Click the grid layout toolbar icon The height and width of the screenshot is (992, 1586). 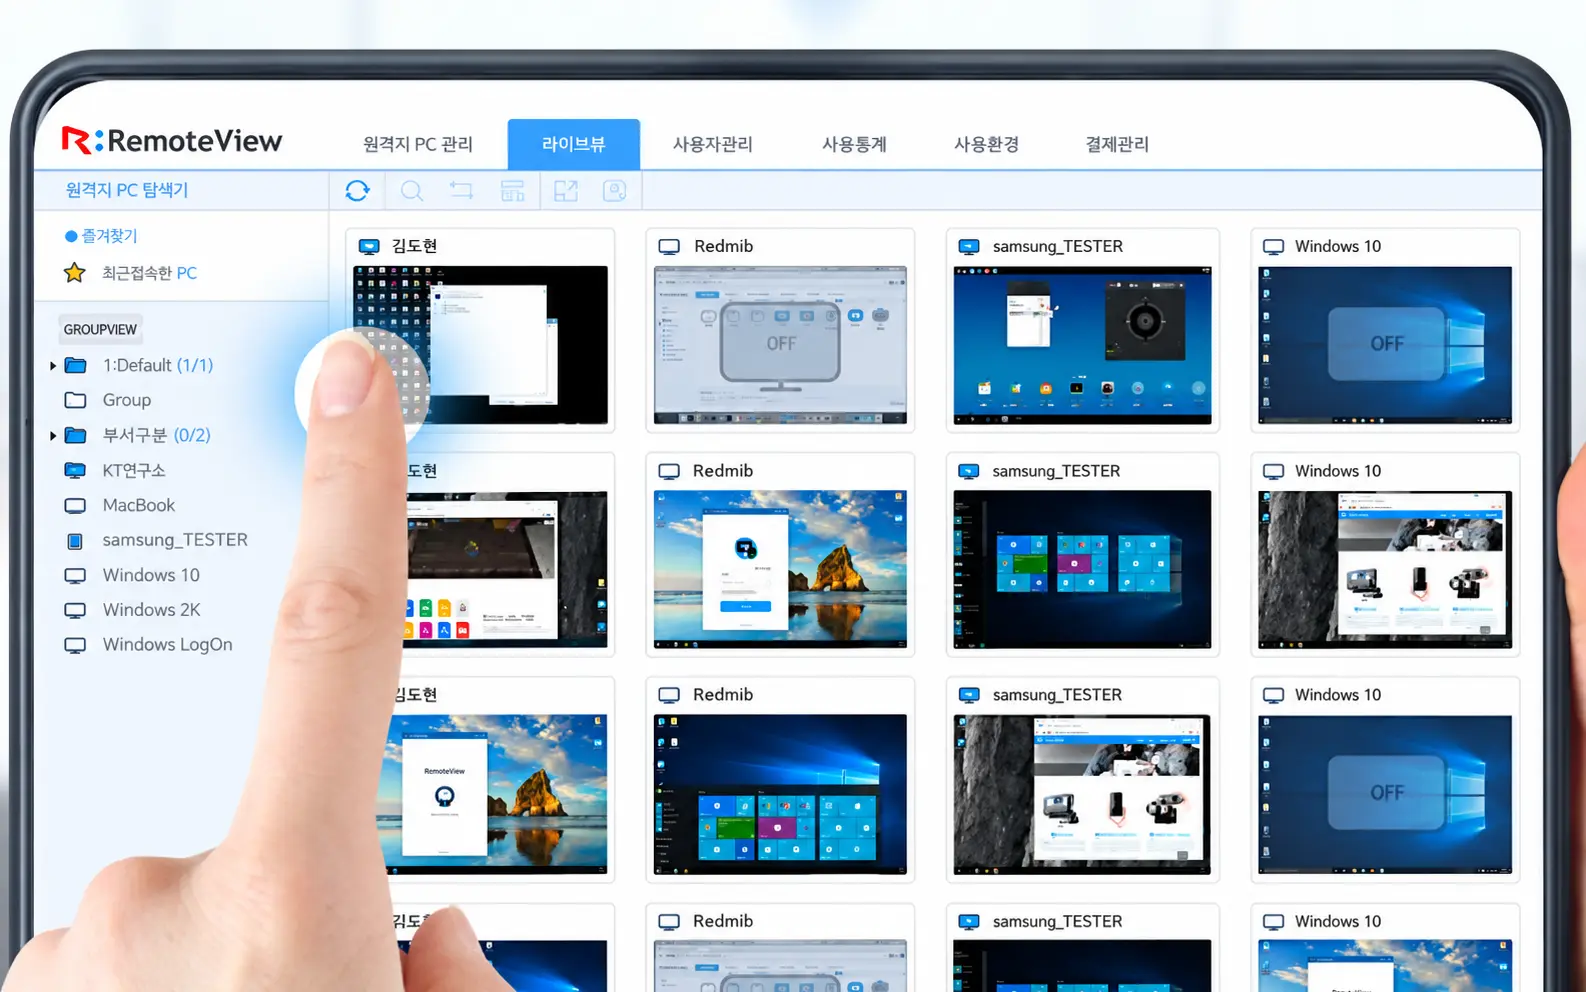click(x=512, y=190)
